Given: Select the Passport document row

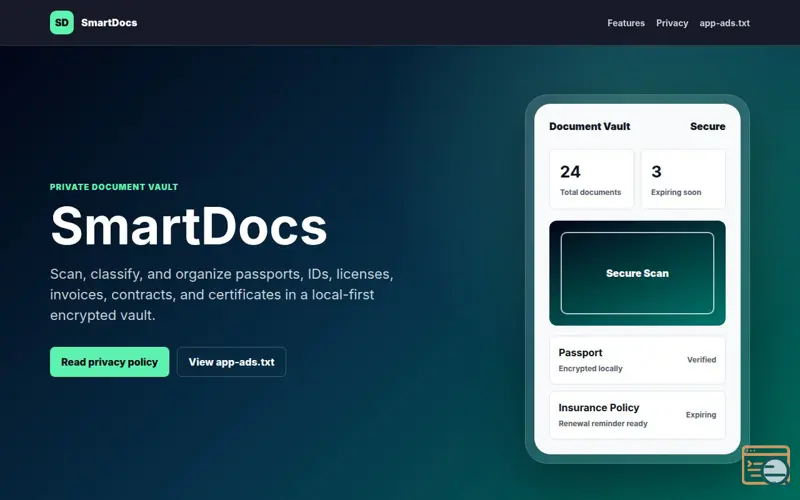Looking at the screenshot, I should 637,360.
